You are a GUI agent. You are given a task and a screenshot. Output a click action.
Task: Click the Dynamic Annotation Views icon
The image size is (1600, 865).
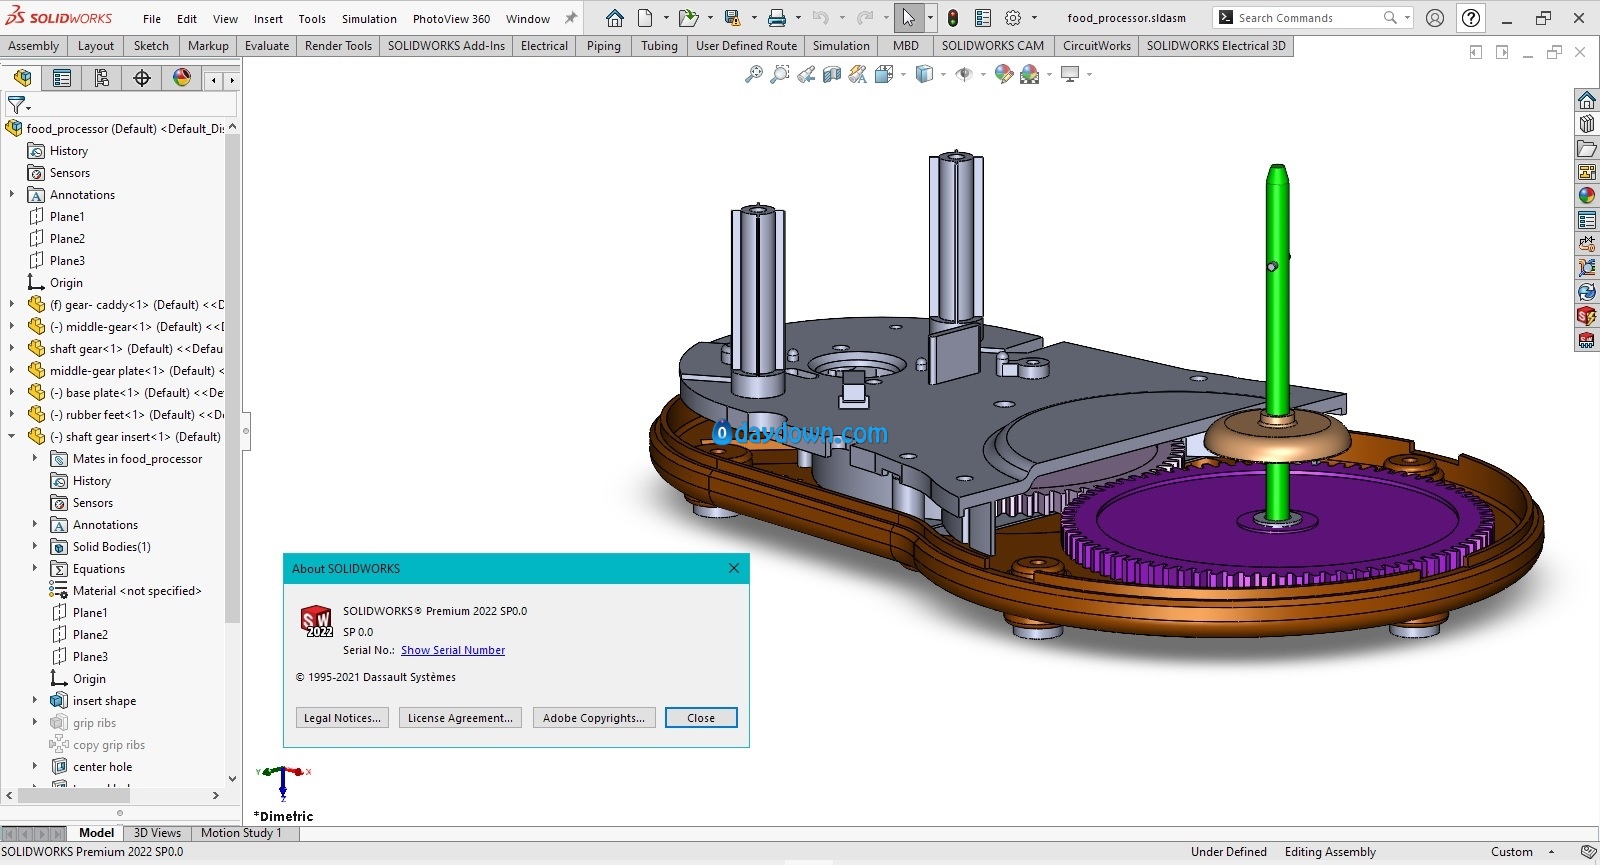click(x=858, y=74)
